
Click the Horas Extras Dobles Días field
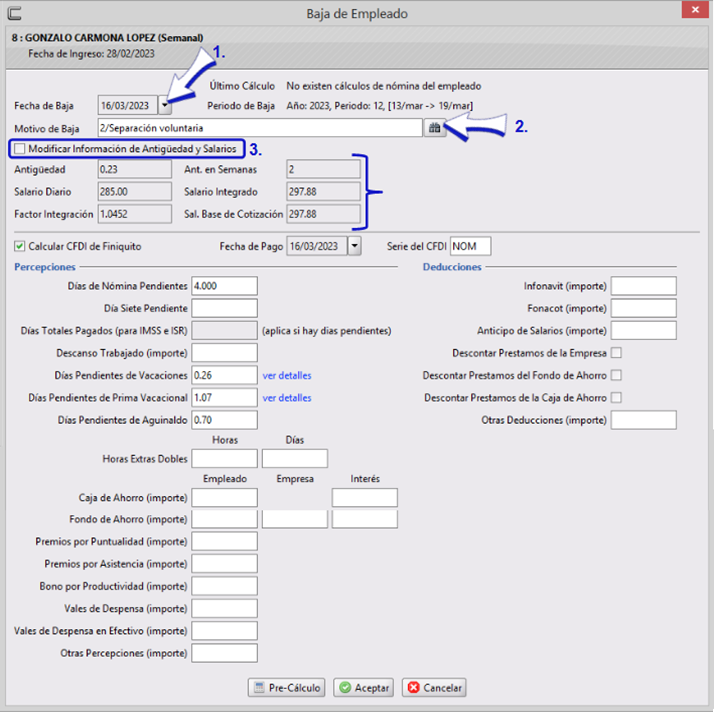point(295,458)
